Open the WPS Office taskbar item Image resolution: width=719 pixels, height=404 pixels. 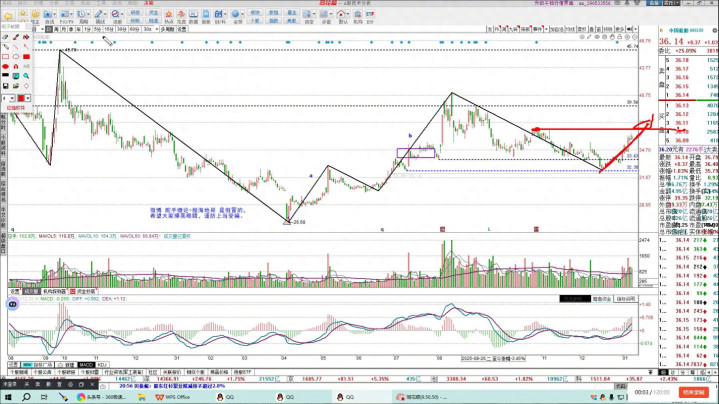(172, 397)
